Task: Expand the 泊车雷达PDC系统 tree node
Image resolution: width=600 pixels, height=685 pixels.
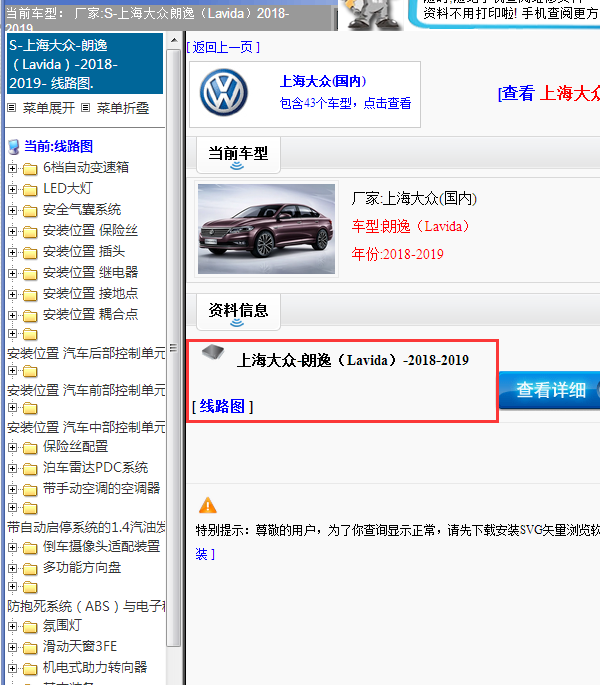Action: click(13, 468)
